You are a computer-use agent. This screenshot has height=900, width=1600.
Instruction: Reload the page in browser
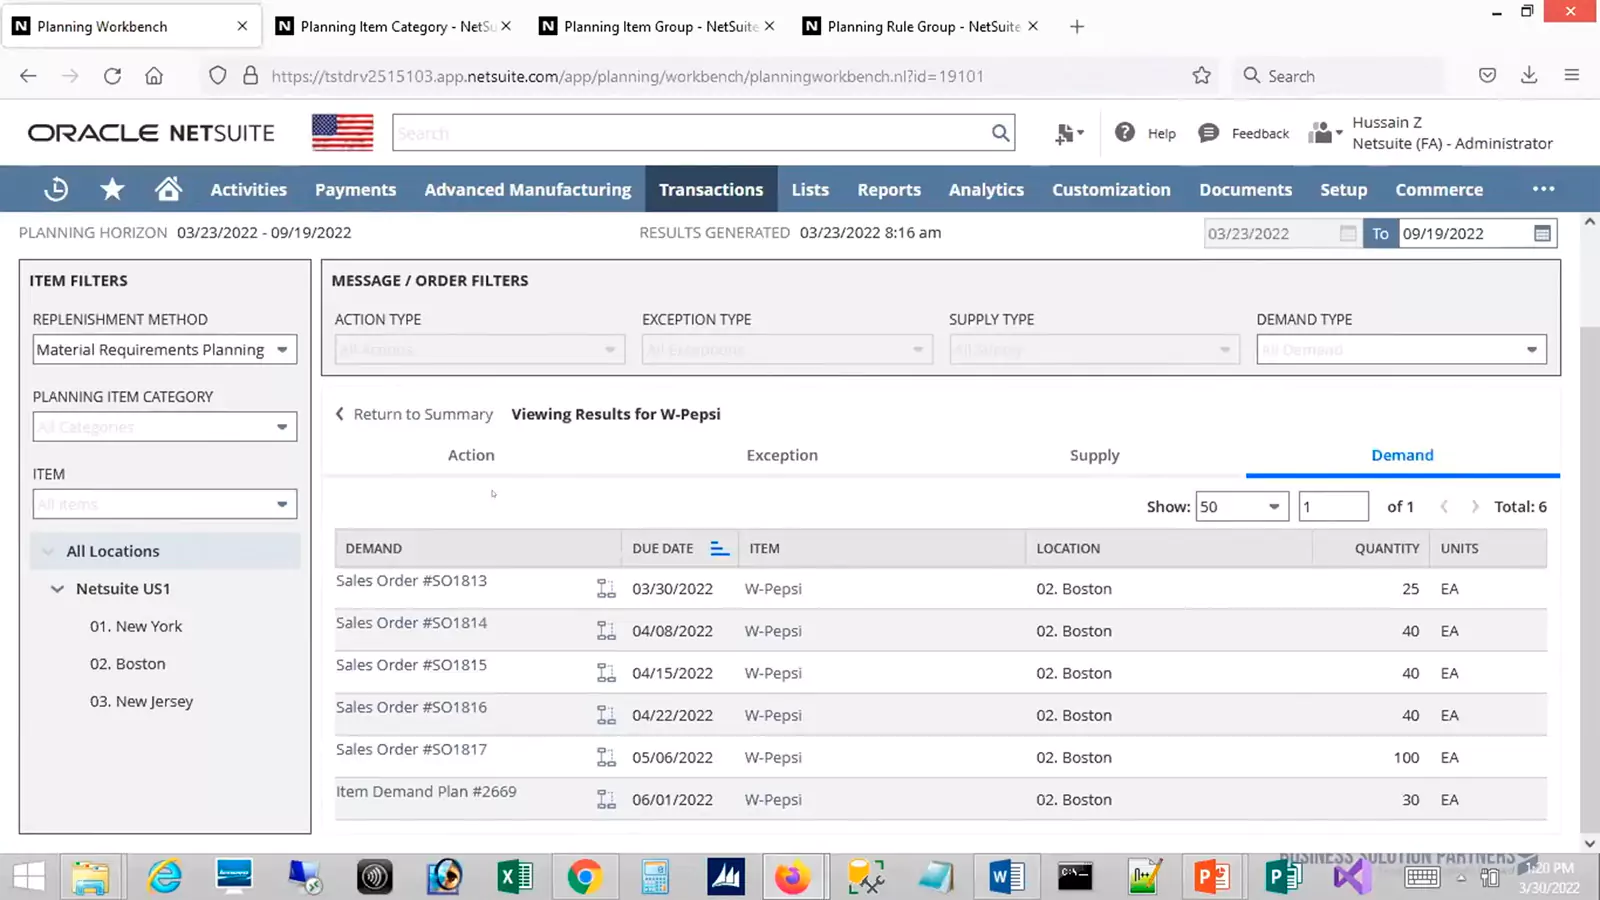[112, 76]
